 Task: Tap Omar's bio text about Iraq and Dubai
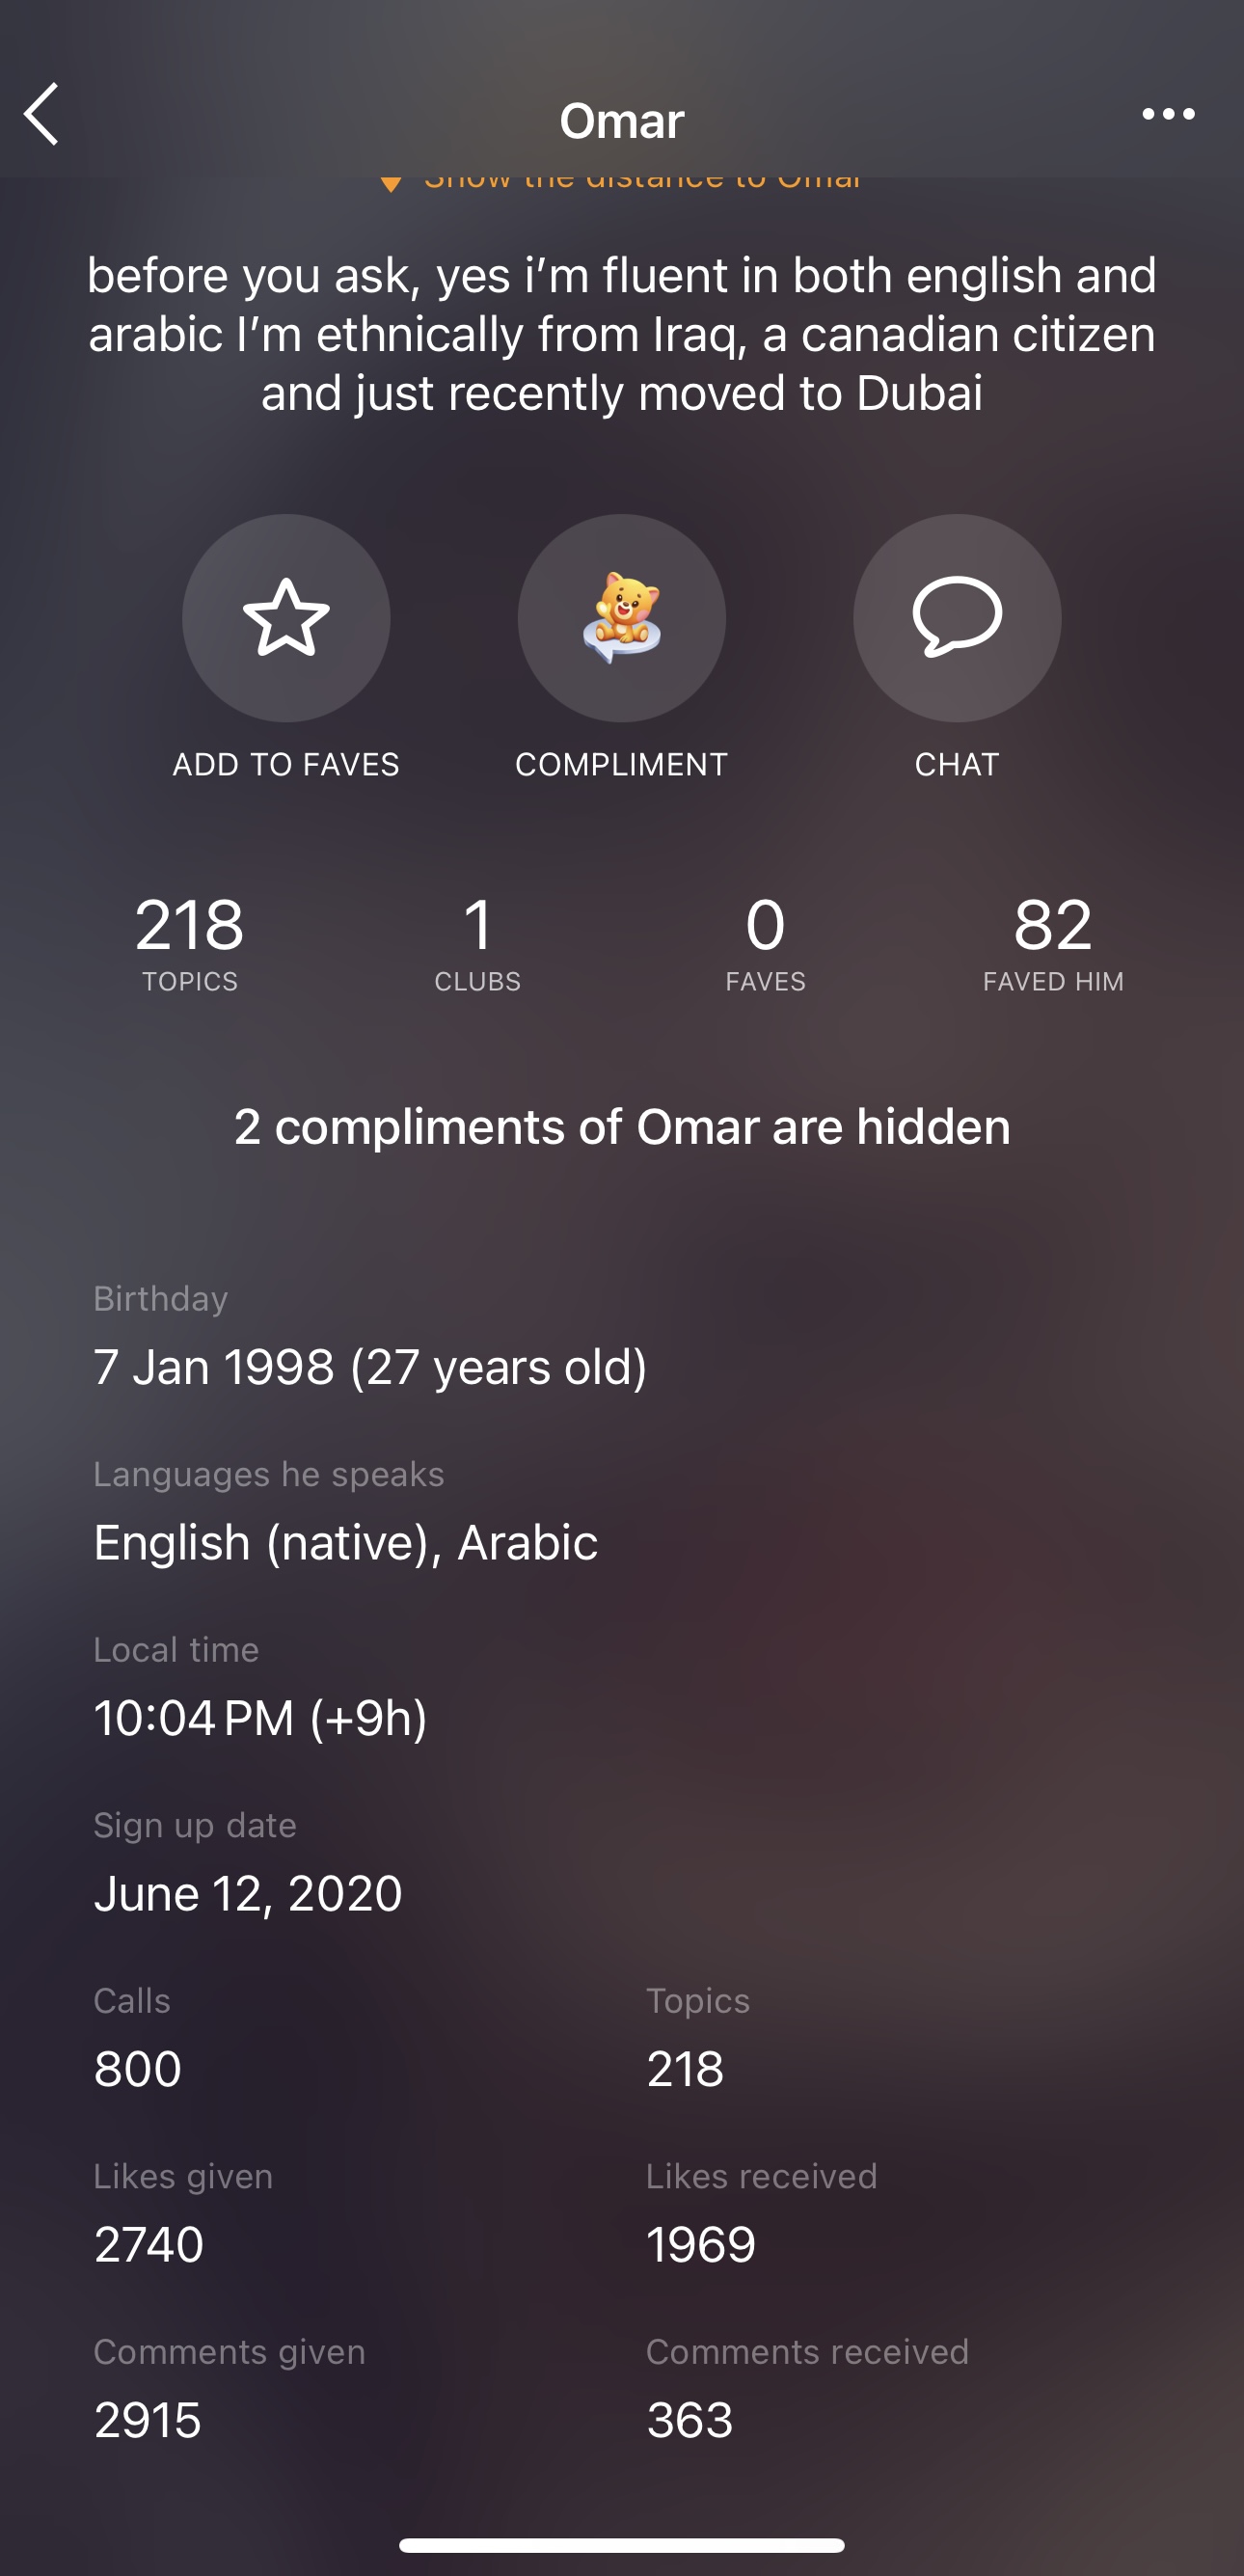click(622, 334)
